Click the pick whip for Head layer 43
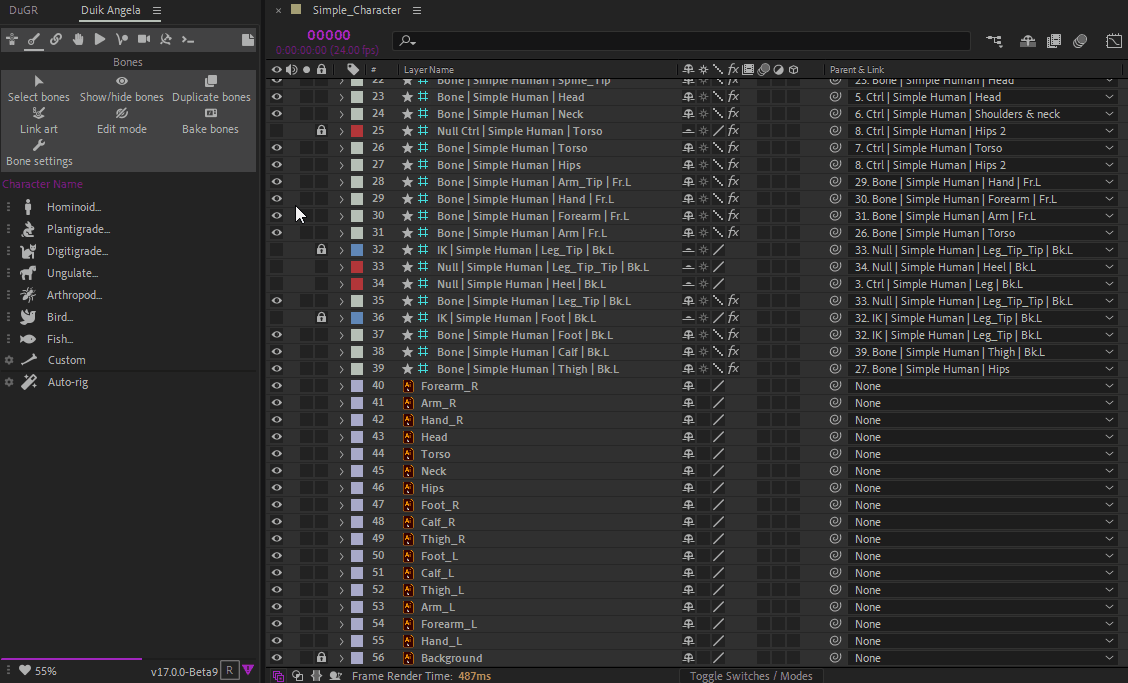This screenshot has height=683, width=1128. point(835,437)
